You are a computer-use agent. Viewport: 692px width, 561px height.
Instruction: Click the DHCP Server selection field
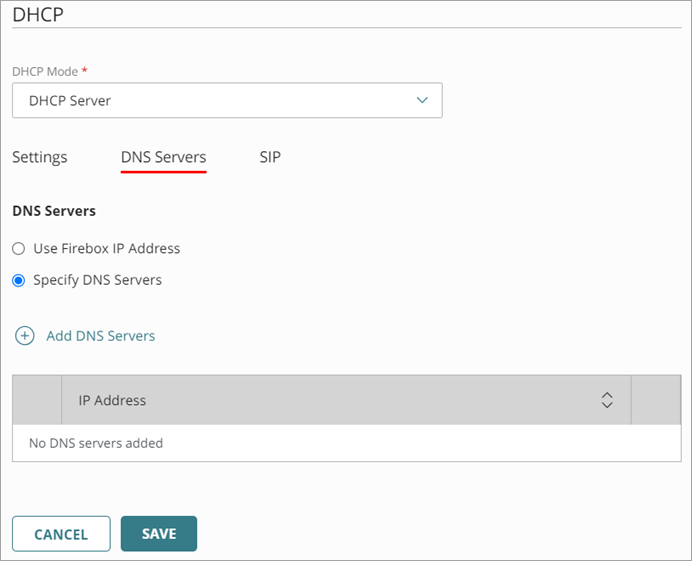[x=227, y=100]
